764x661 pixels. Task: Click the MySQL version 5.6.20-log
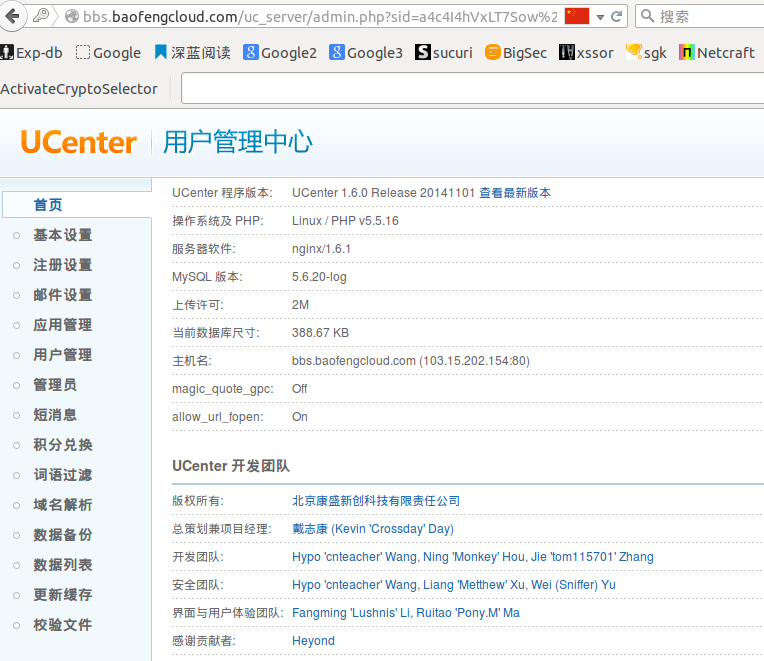pyautogui.click(x=319, y=277)
